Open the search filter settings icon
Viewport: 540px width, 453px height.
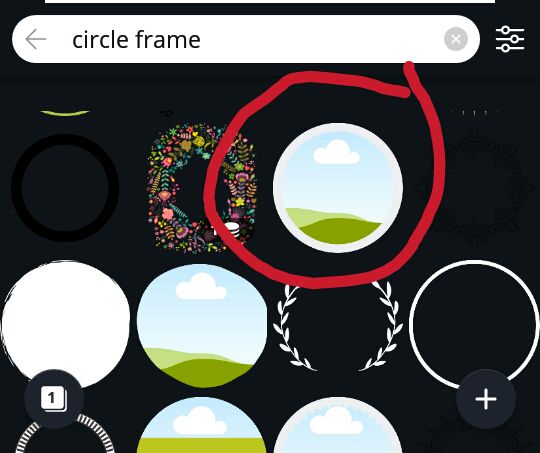(x=510, y=39)
